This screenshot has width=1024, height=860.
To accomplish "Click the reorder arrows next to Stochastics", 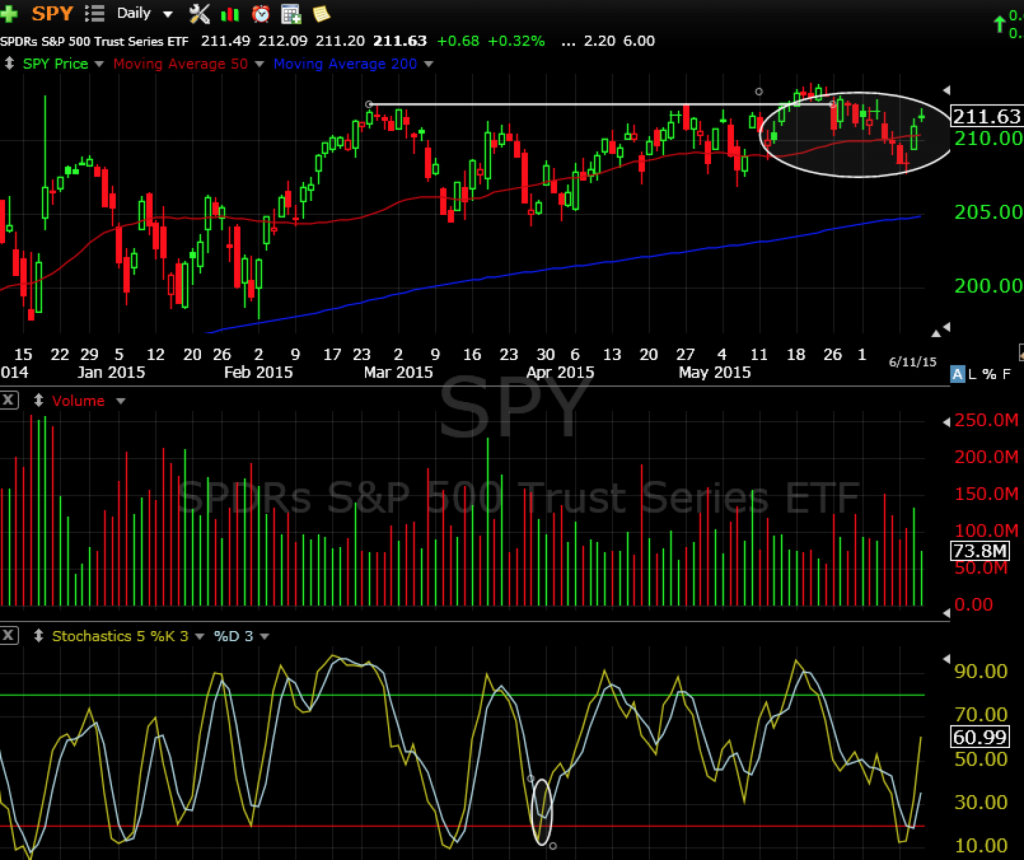I will [39, 635].
